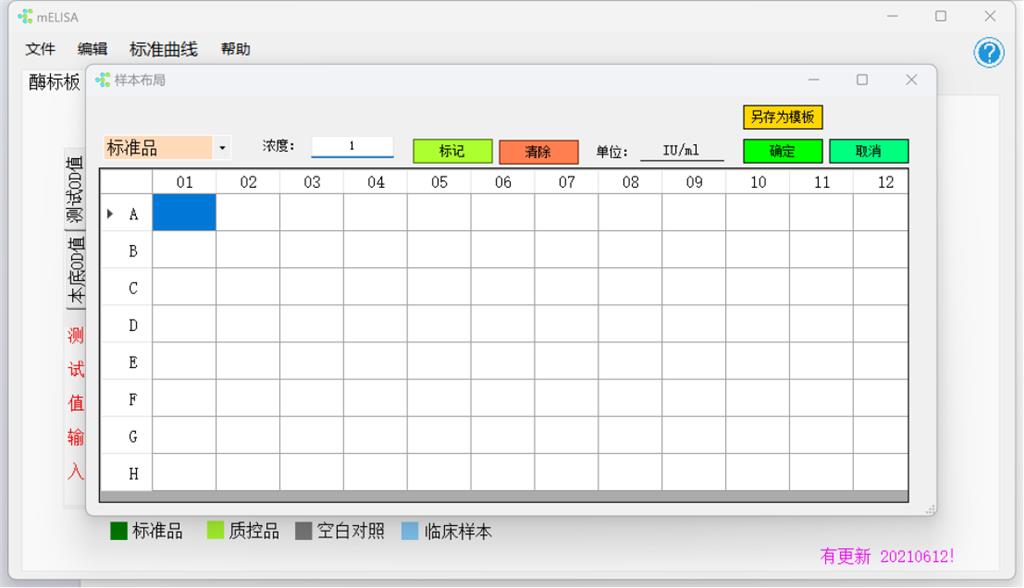
Task: Click the yellow 另存为模板 button
Action: coord(782,117)
